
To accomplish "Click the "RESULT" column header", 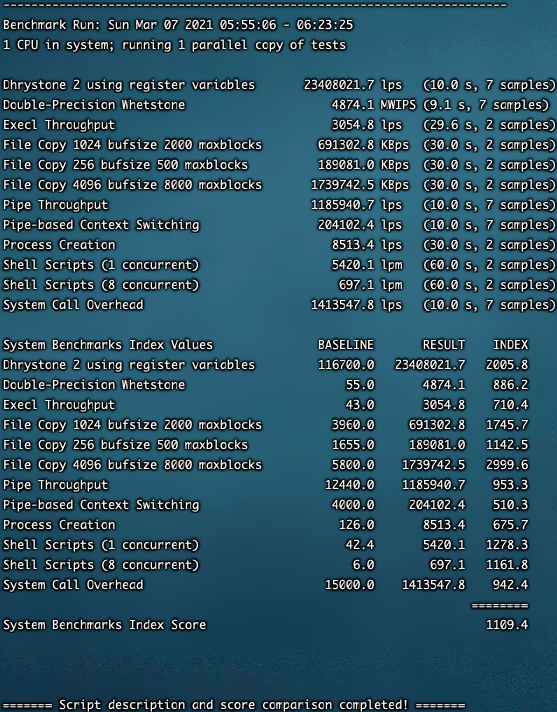I will [444, 345].
